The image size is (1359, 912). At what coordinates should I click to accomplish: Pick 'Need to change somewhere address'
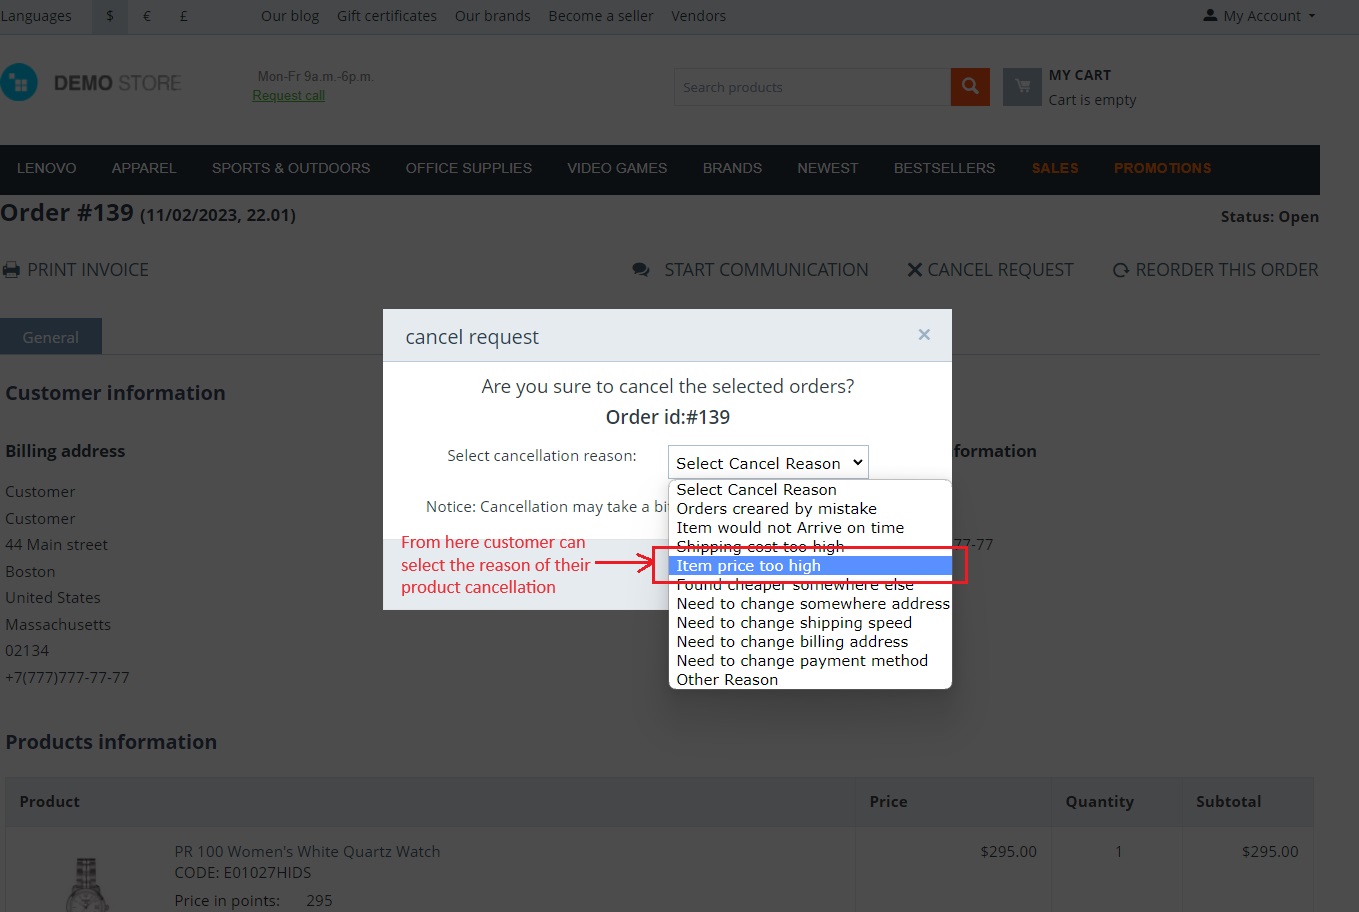pyautogui.click(x=810, y=603)
